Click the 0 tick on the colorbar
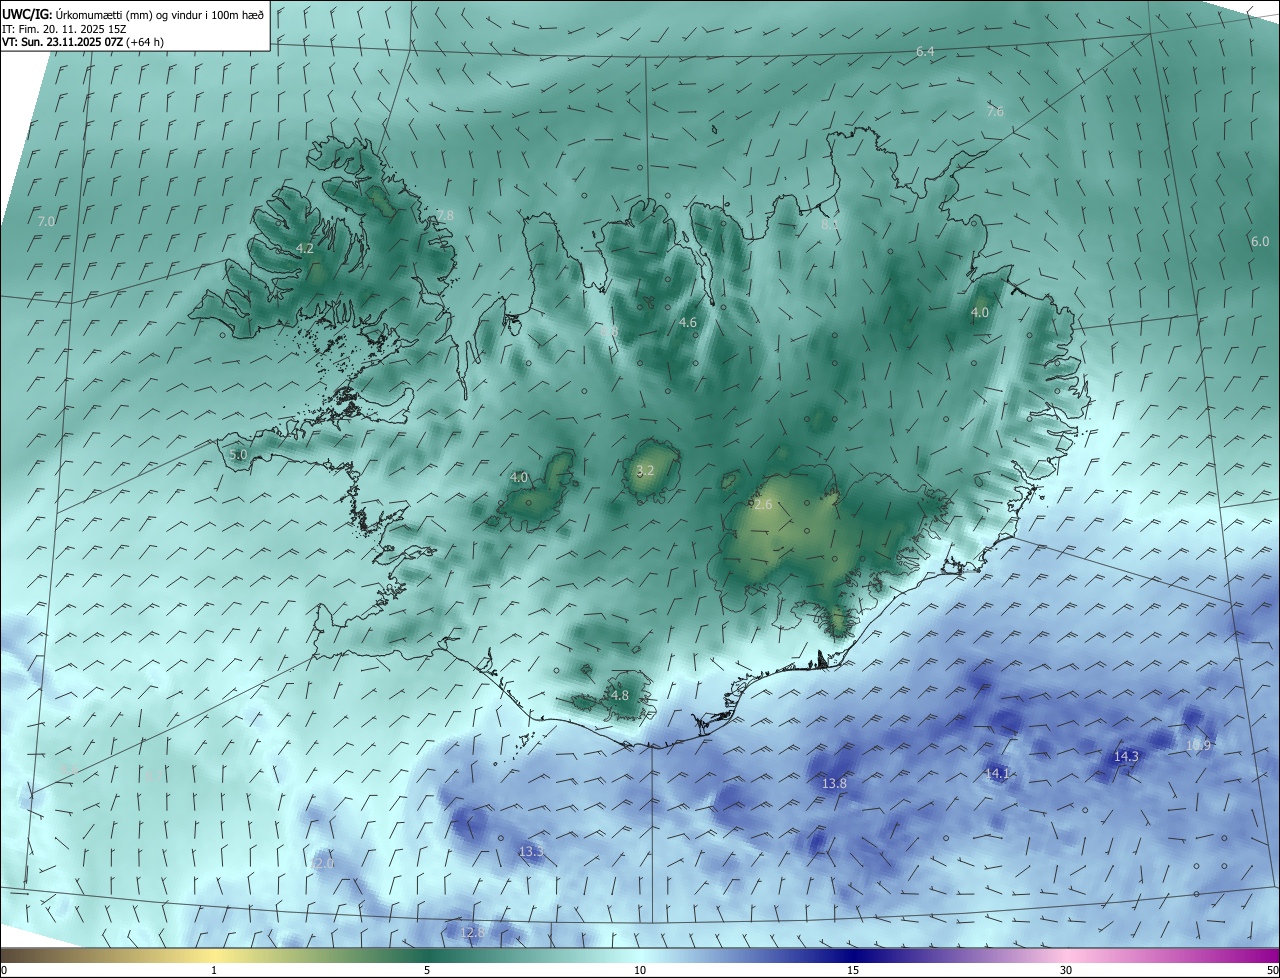Image resolution: width=1280 pixels, height=978 pixels. point(4,970)
